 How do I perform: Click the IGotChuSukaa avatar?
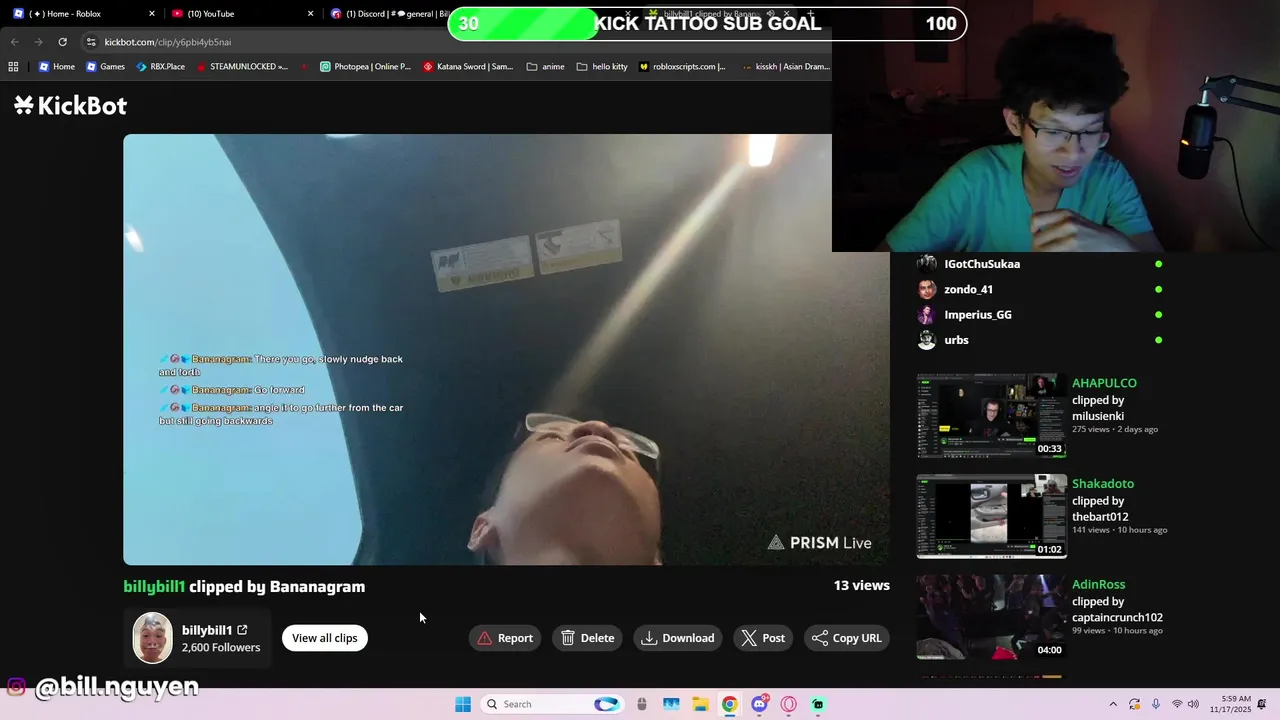pos(927,264)
